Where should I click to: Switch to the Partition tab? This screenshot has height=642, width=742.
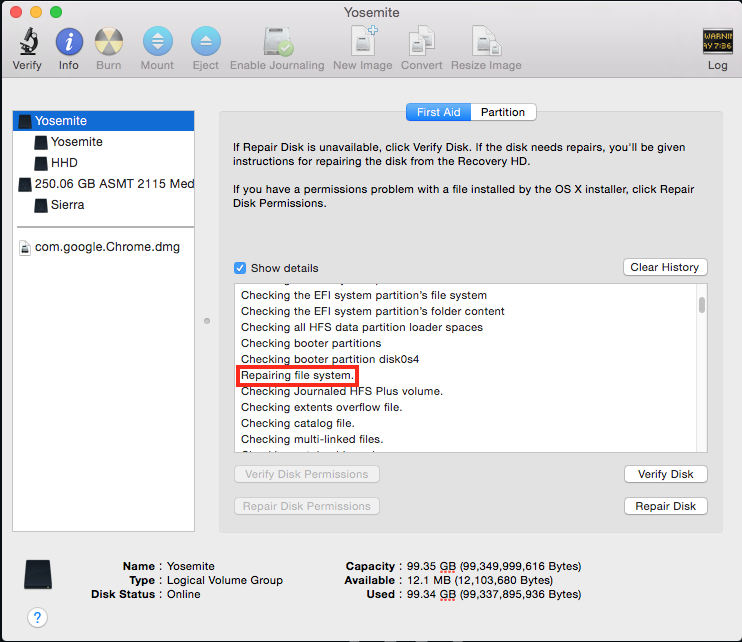coord(503,112)
